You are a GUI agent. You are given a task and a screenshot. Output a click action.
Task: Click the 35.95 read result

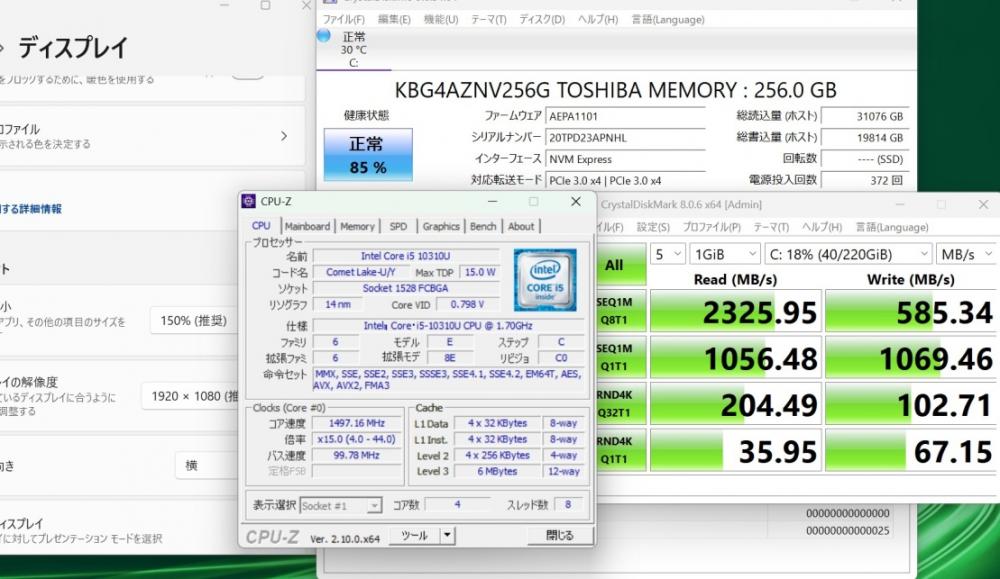pyautogui.click(x=735, y=451)
